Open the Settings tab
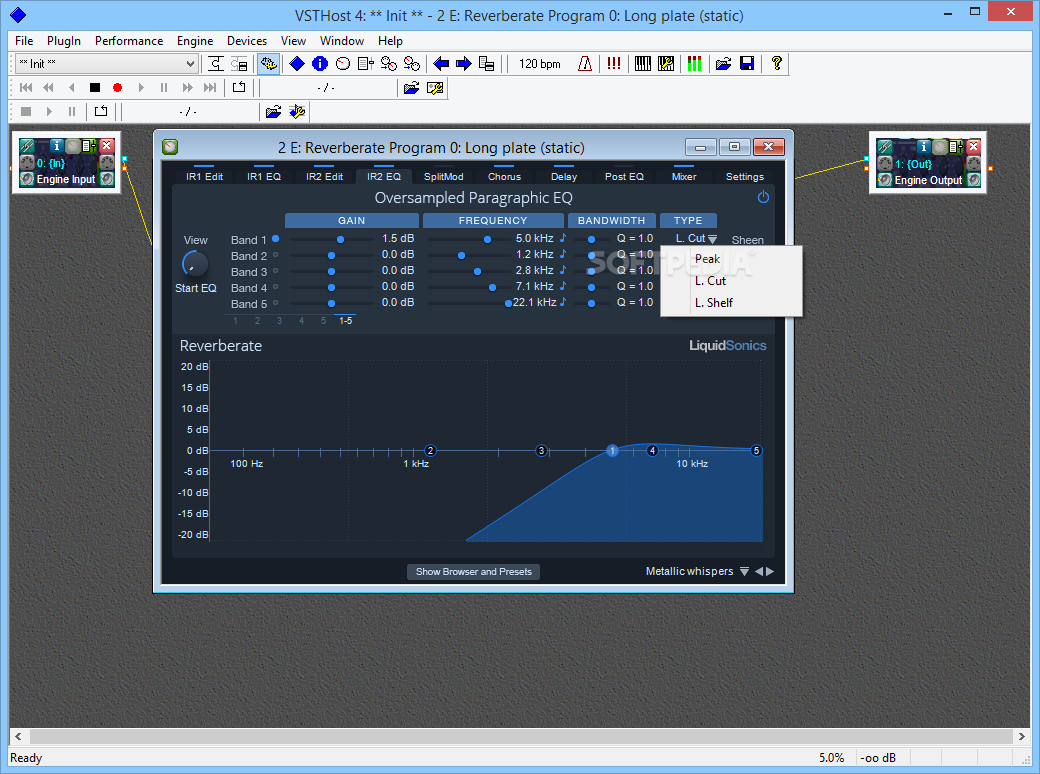The height and width of the screenshot is (774, 1040). 744,176
